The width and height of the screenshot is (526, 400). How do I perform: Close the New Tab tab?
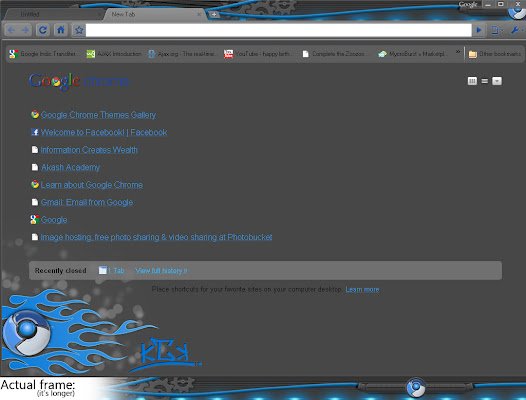(x=199, y=14)
